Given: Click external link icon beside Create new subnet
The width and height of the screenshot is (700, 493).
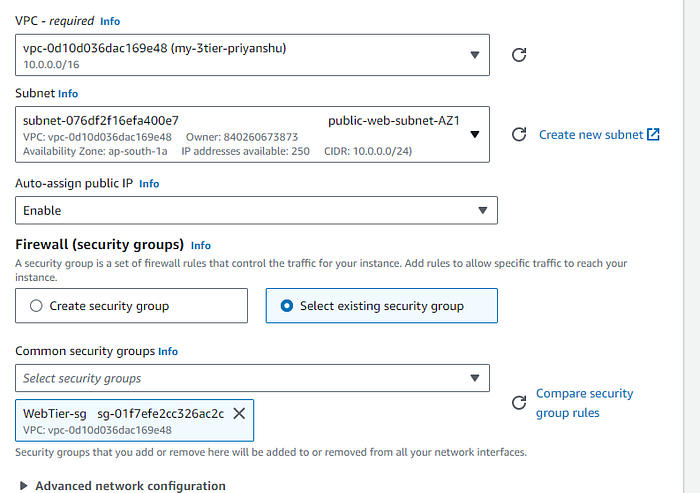Looking at the screenshot, I should pyautogui.click(x=653, y=134).
